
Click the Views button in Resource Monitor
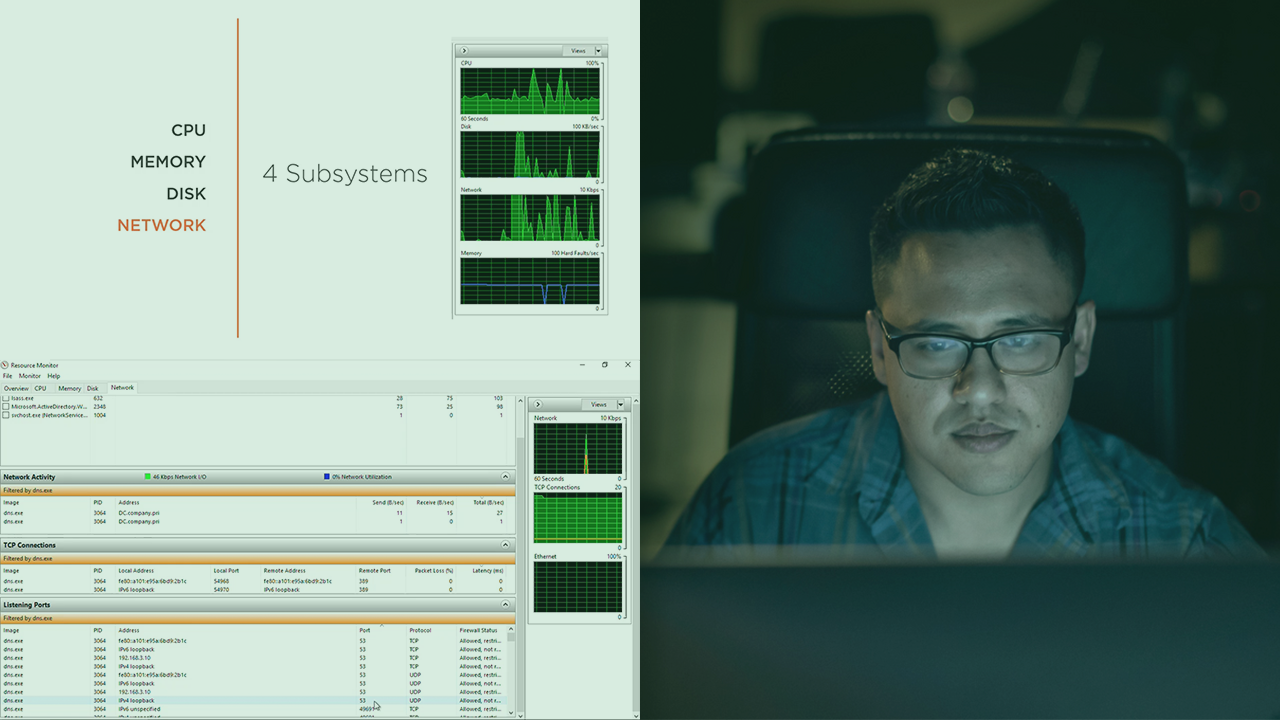[x=598, y=405]
